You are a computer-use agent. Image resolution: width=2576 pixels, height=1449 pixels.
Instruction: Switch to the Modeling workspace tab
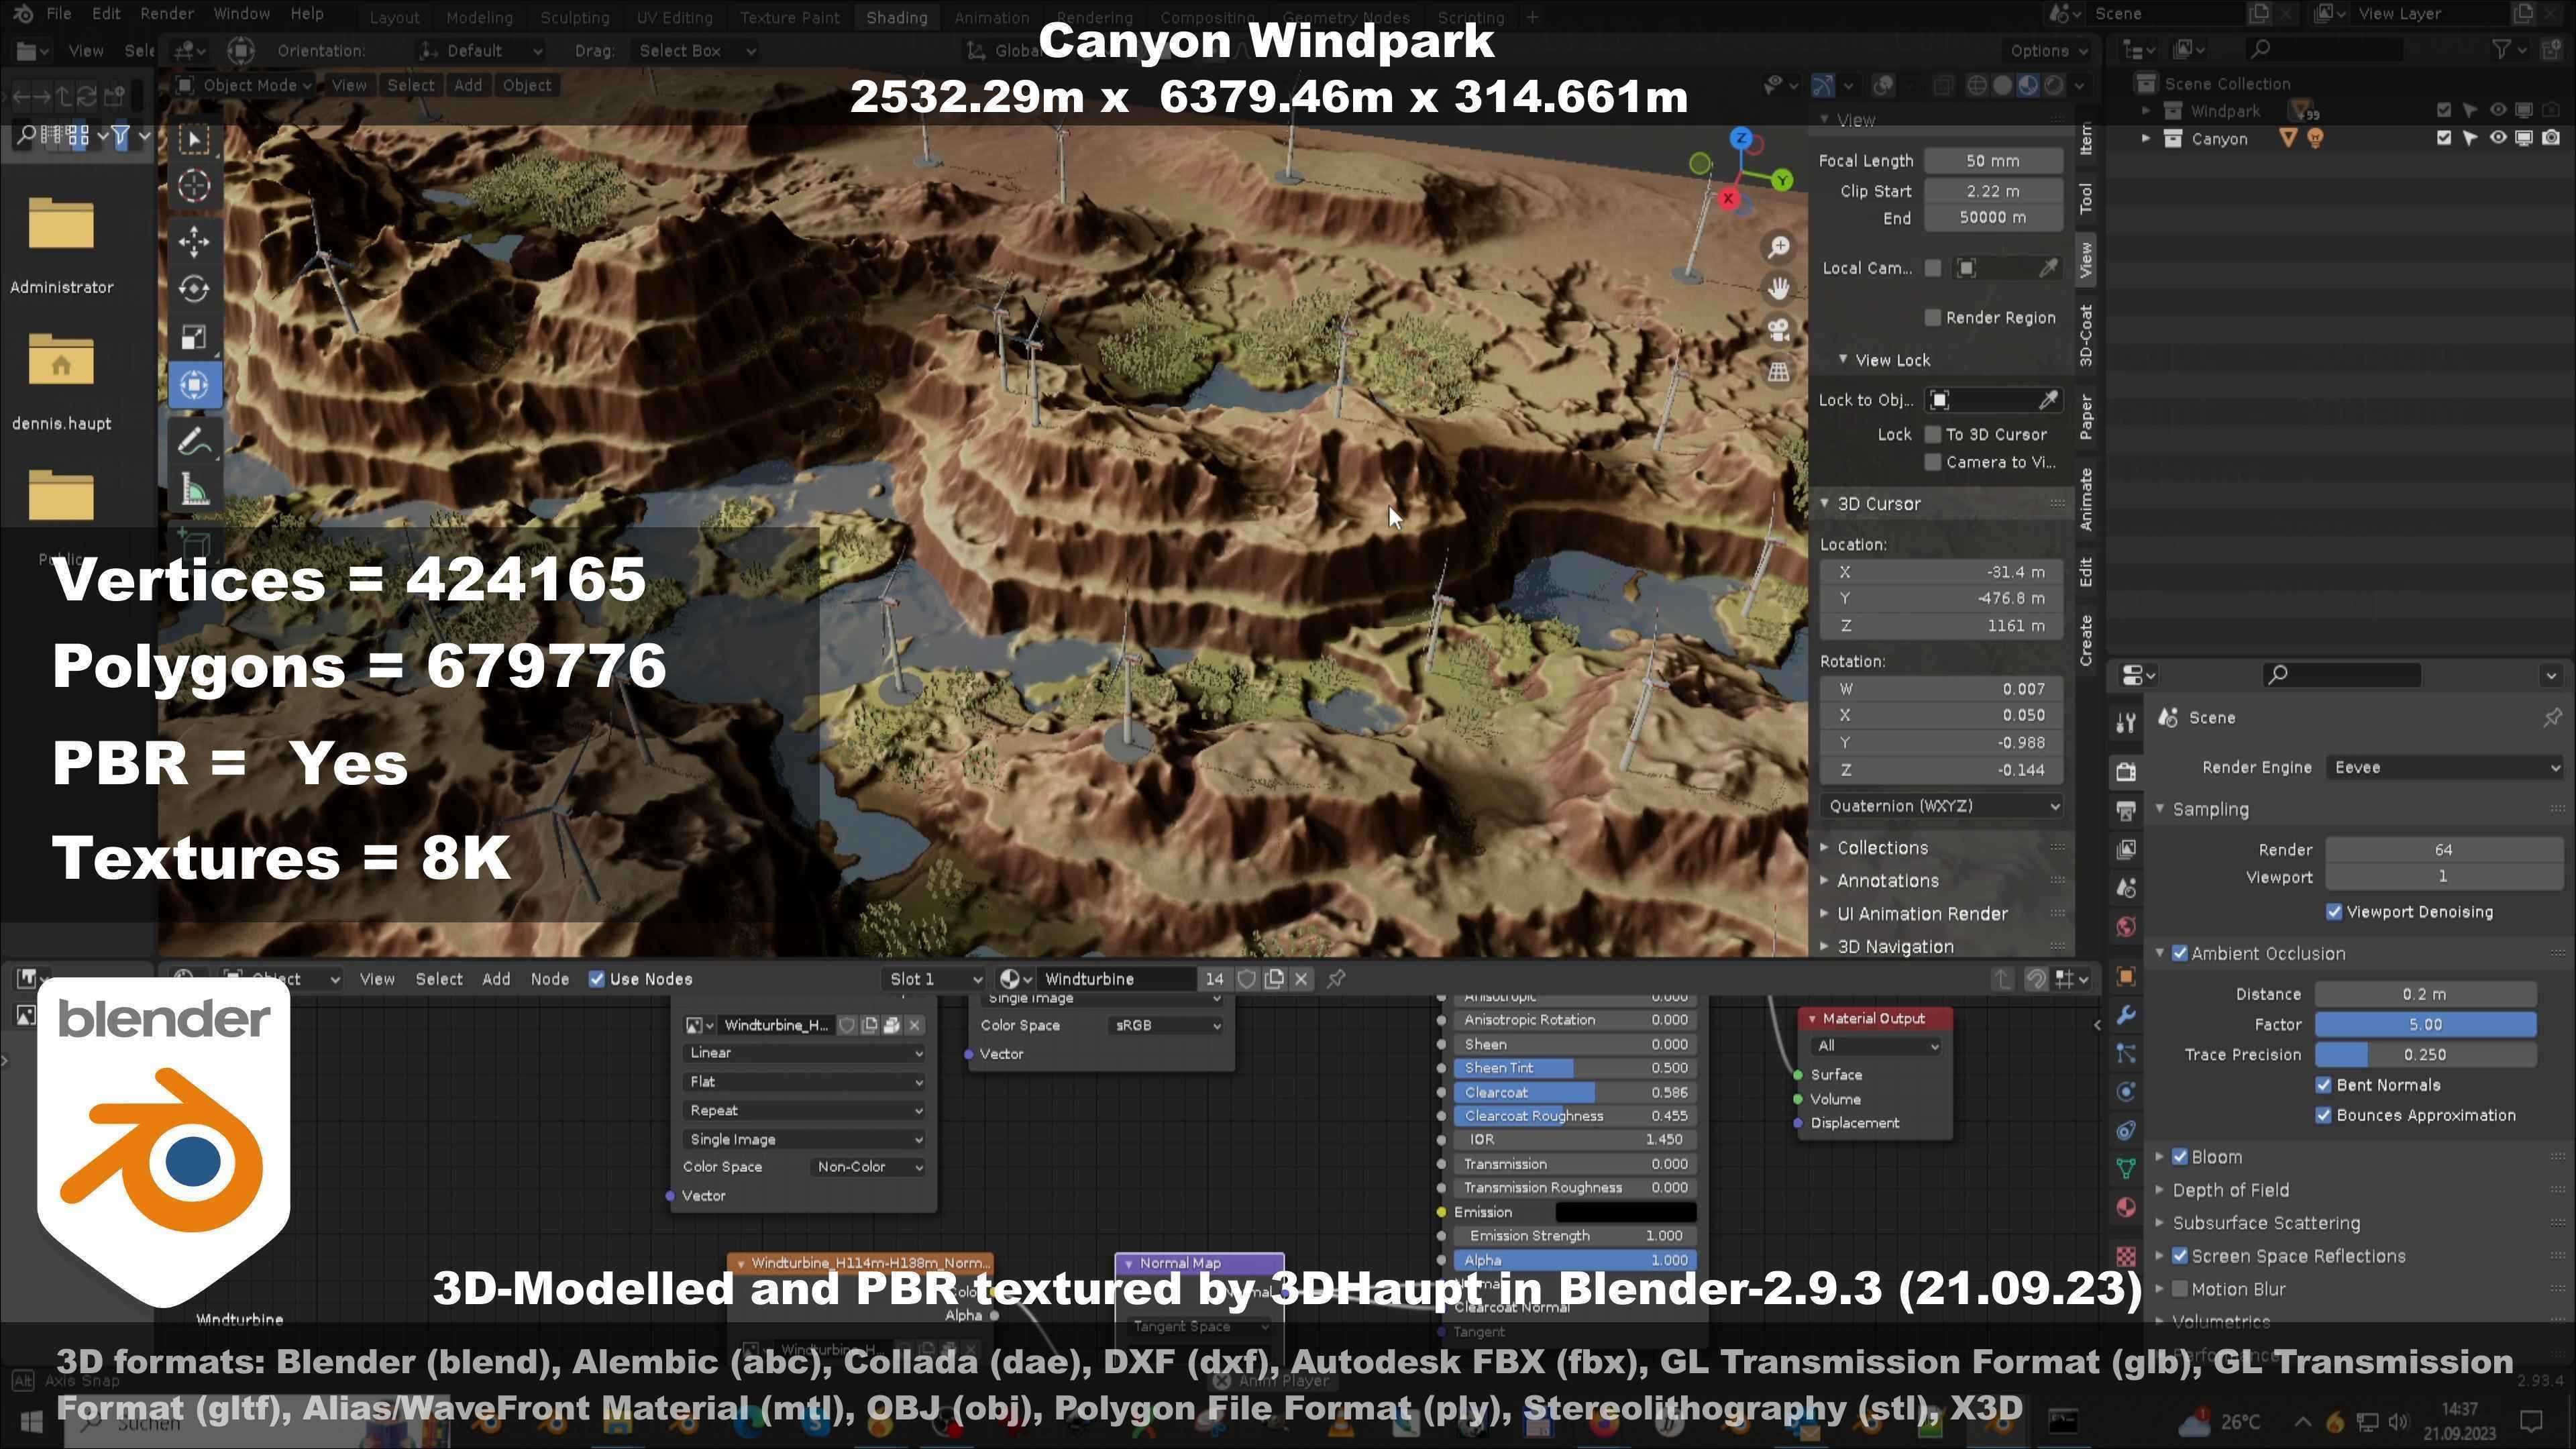478,18
